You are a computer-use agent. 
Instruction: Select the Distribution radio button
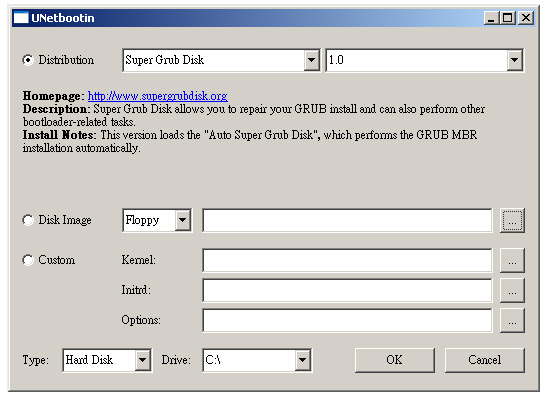point(28,60)
